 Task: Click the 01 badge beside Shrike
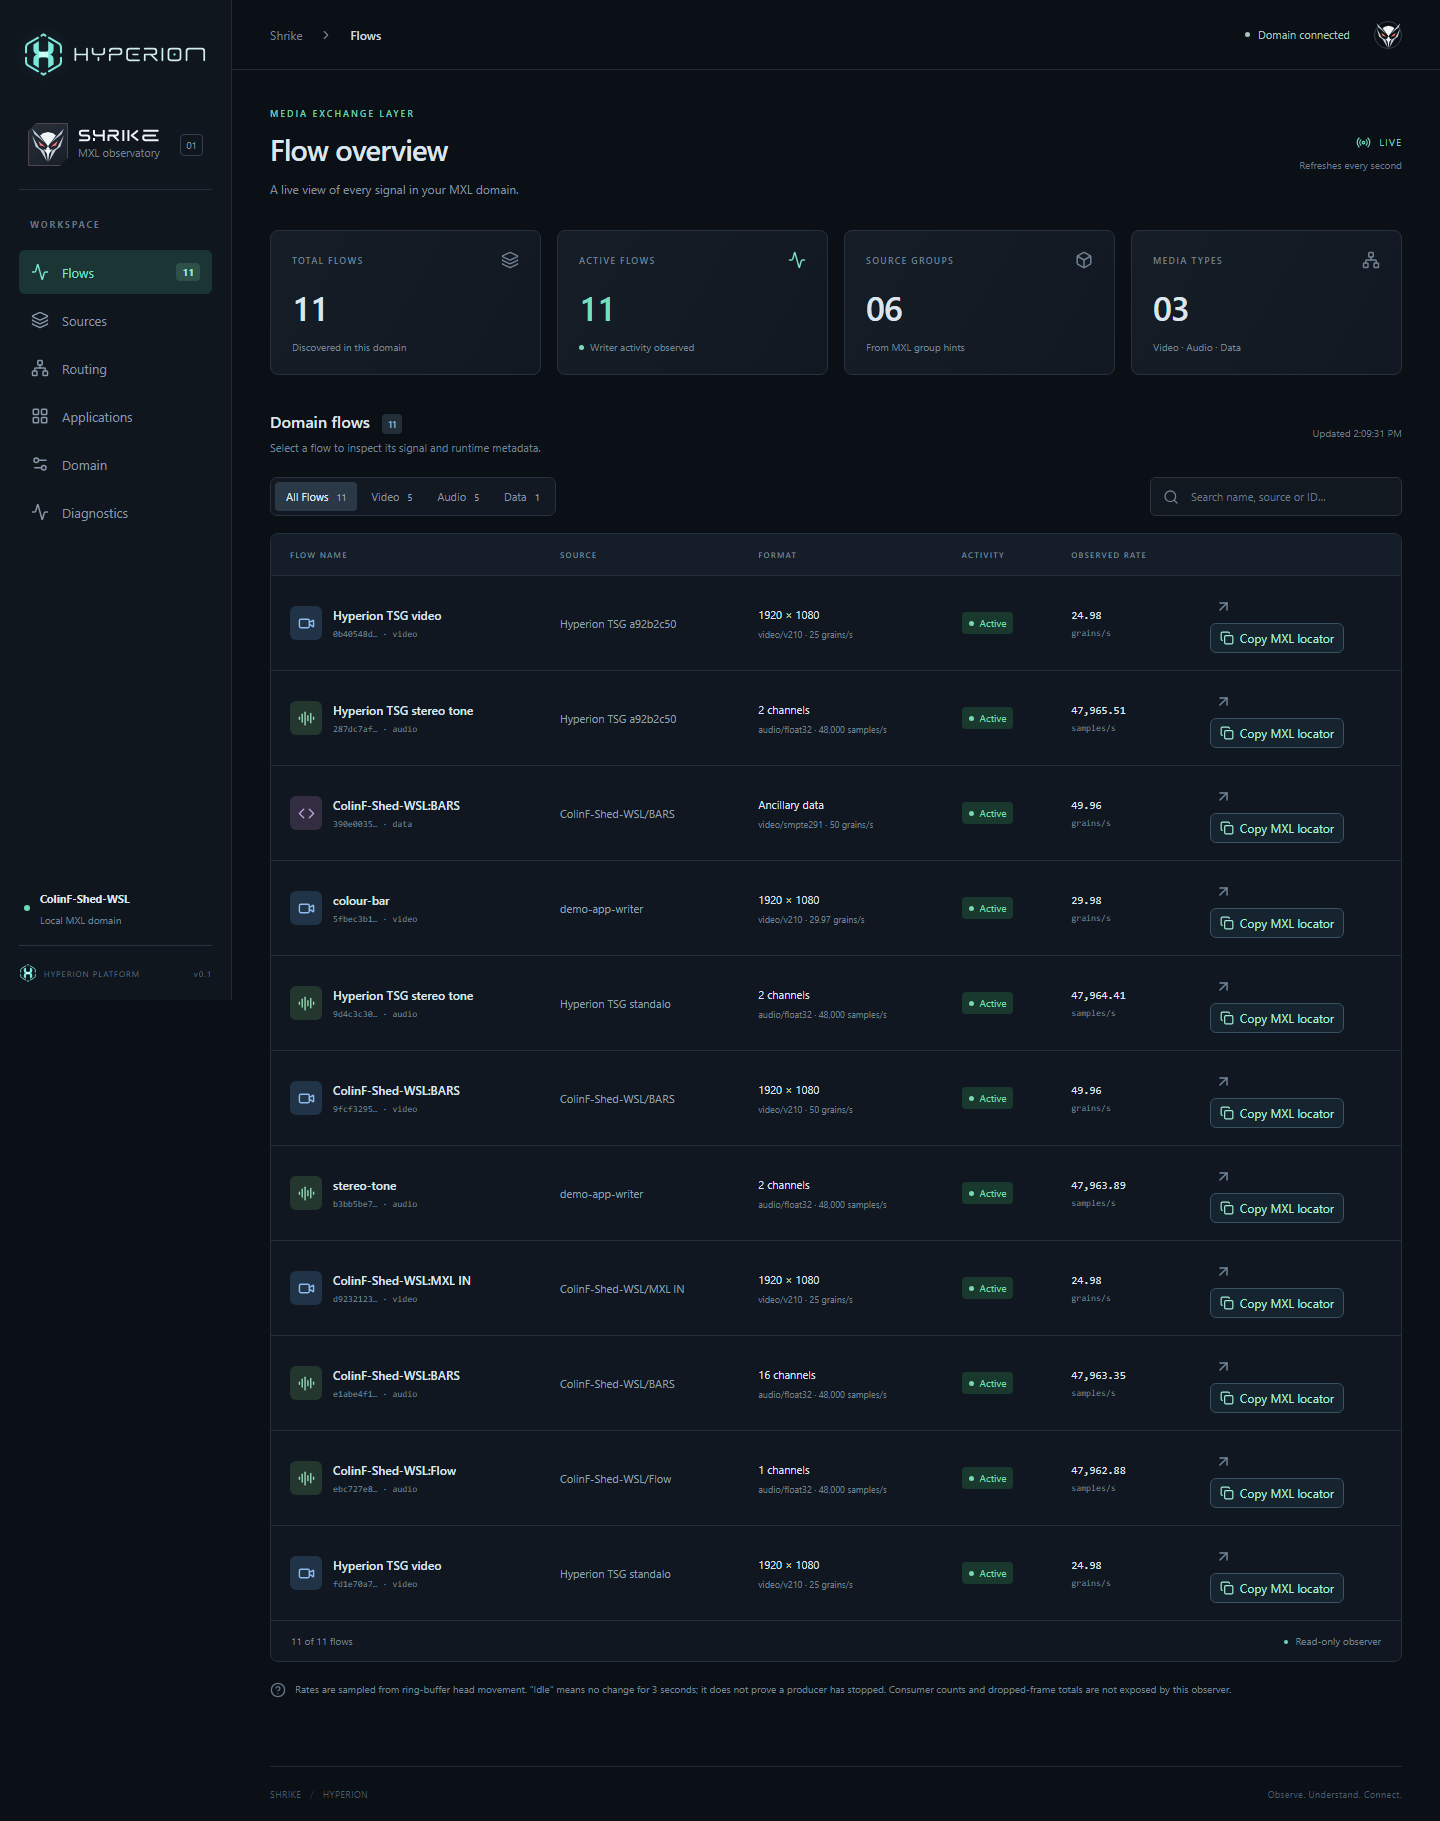[x=191, y=145]
